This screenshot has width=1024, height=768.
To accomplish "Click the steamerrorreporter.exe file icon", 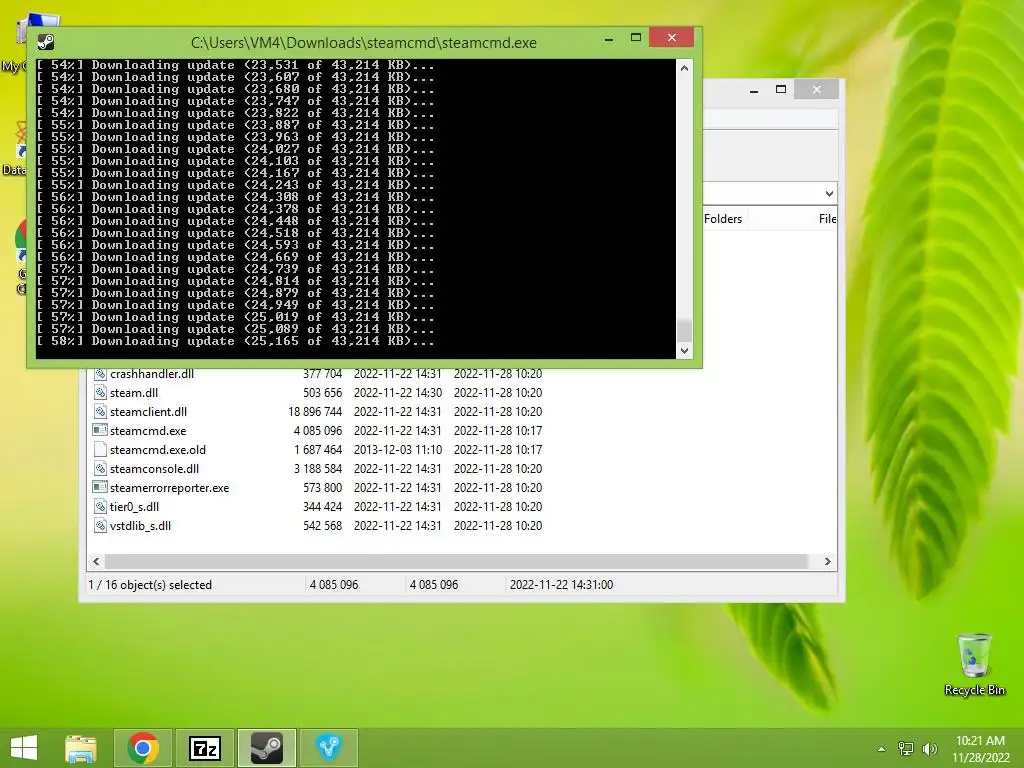I will [100, 488].
